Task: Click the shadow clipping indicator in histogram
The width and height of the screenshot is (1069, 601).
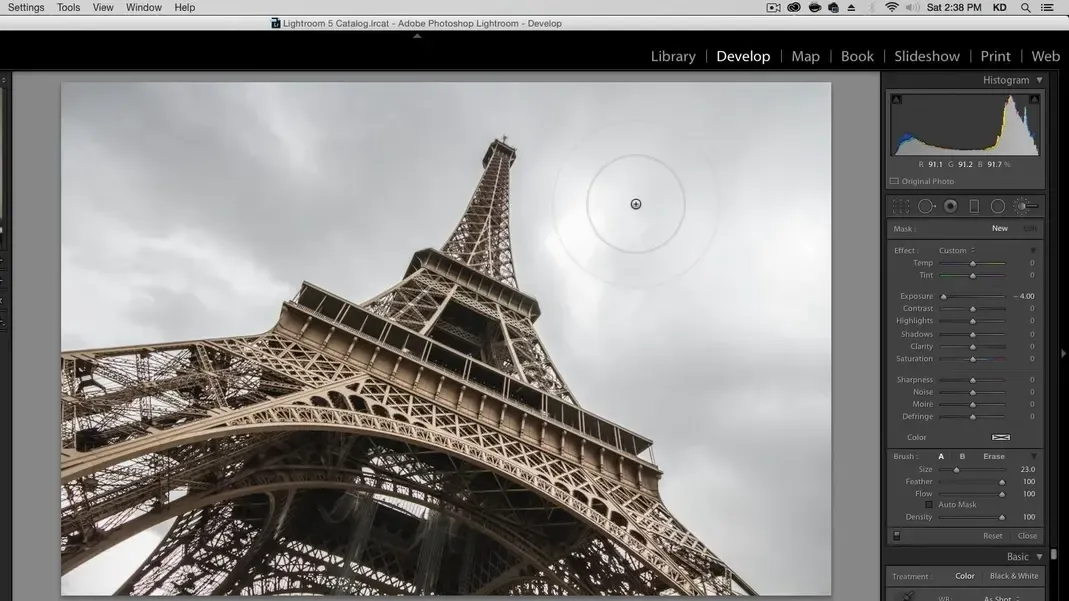Action: pos(896,99)
